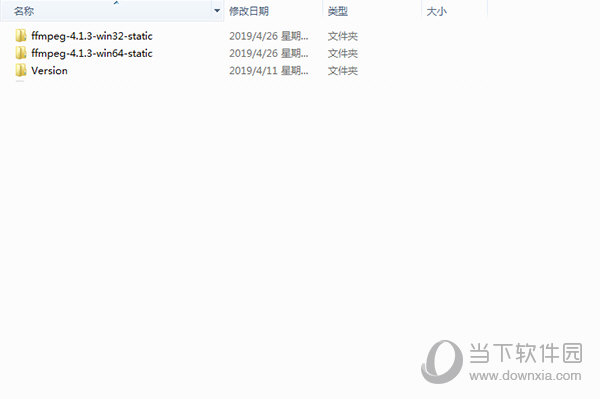Click 文件夹 type in the Version row
600x399 pixels.
[342, 71]
